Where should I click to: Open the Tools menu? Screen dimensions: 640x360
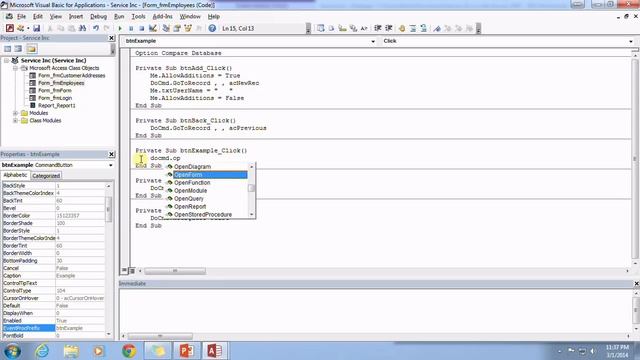coord(138,16)
